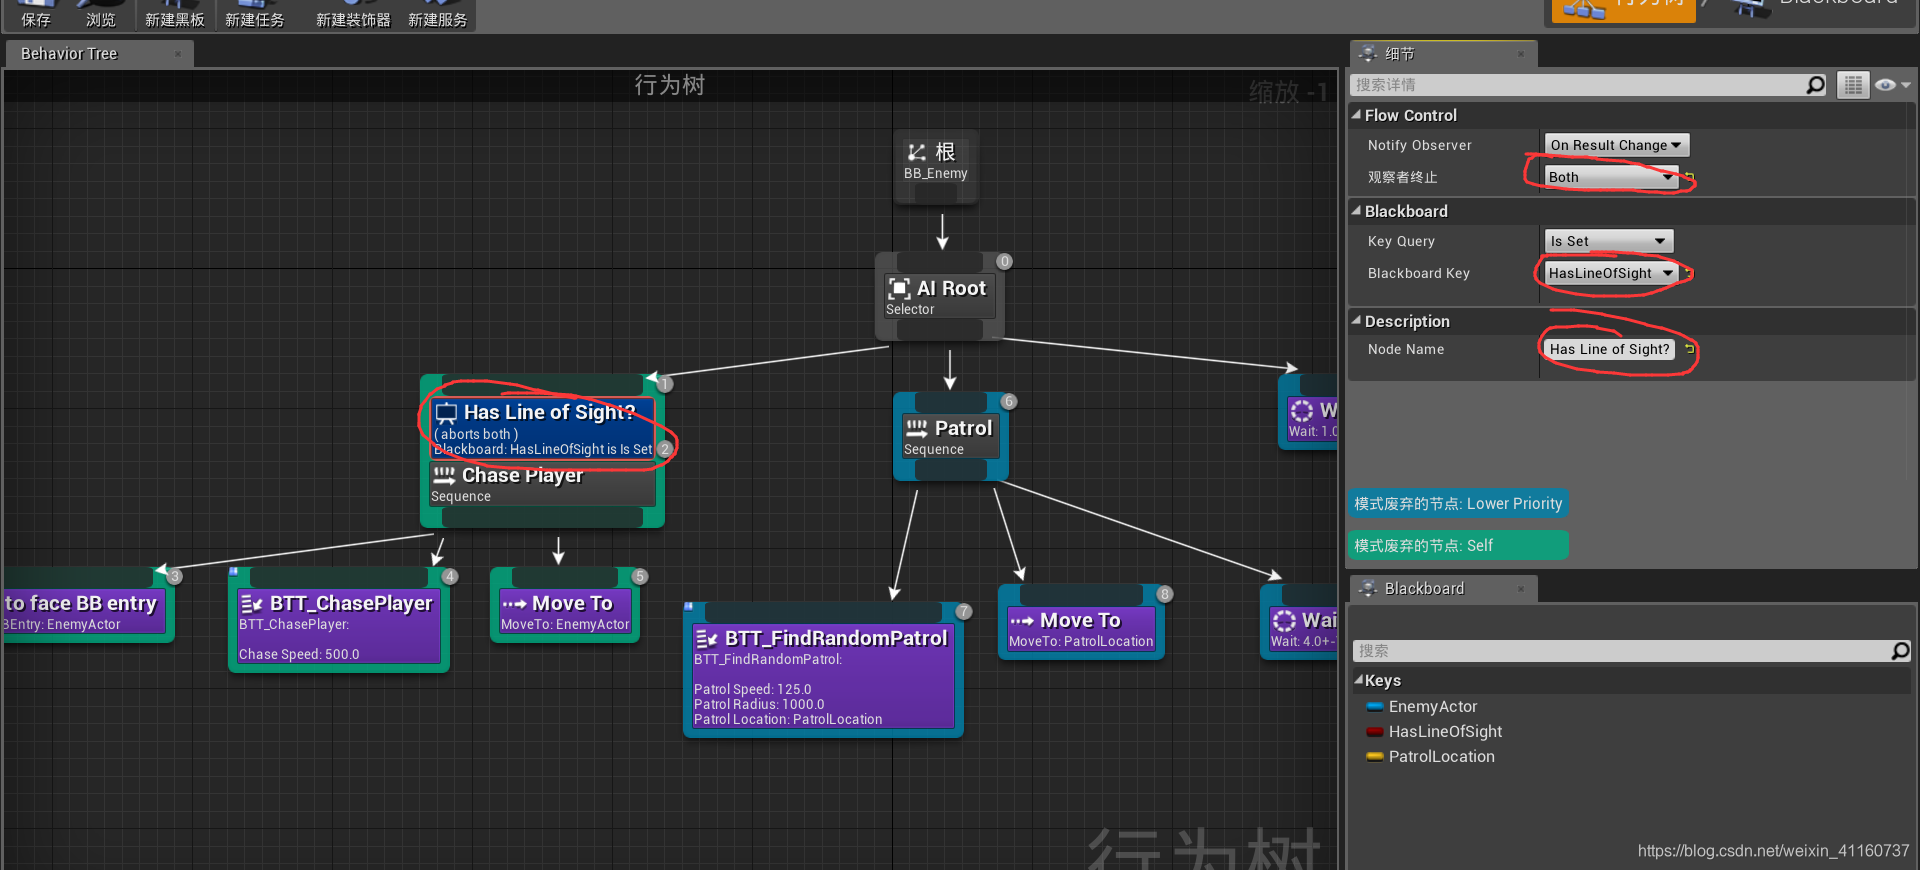Open the 观察者终止 Both dropdown
This screenshot has height=870, width=1920.
pyautogui.click(x=1611, y=177)
